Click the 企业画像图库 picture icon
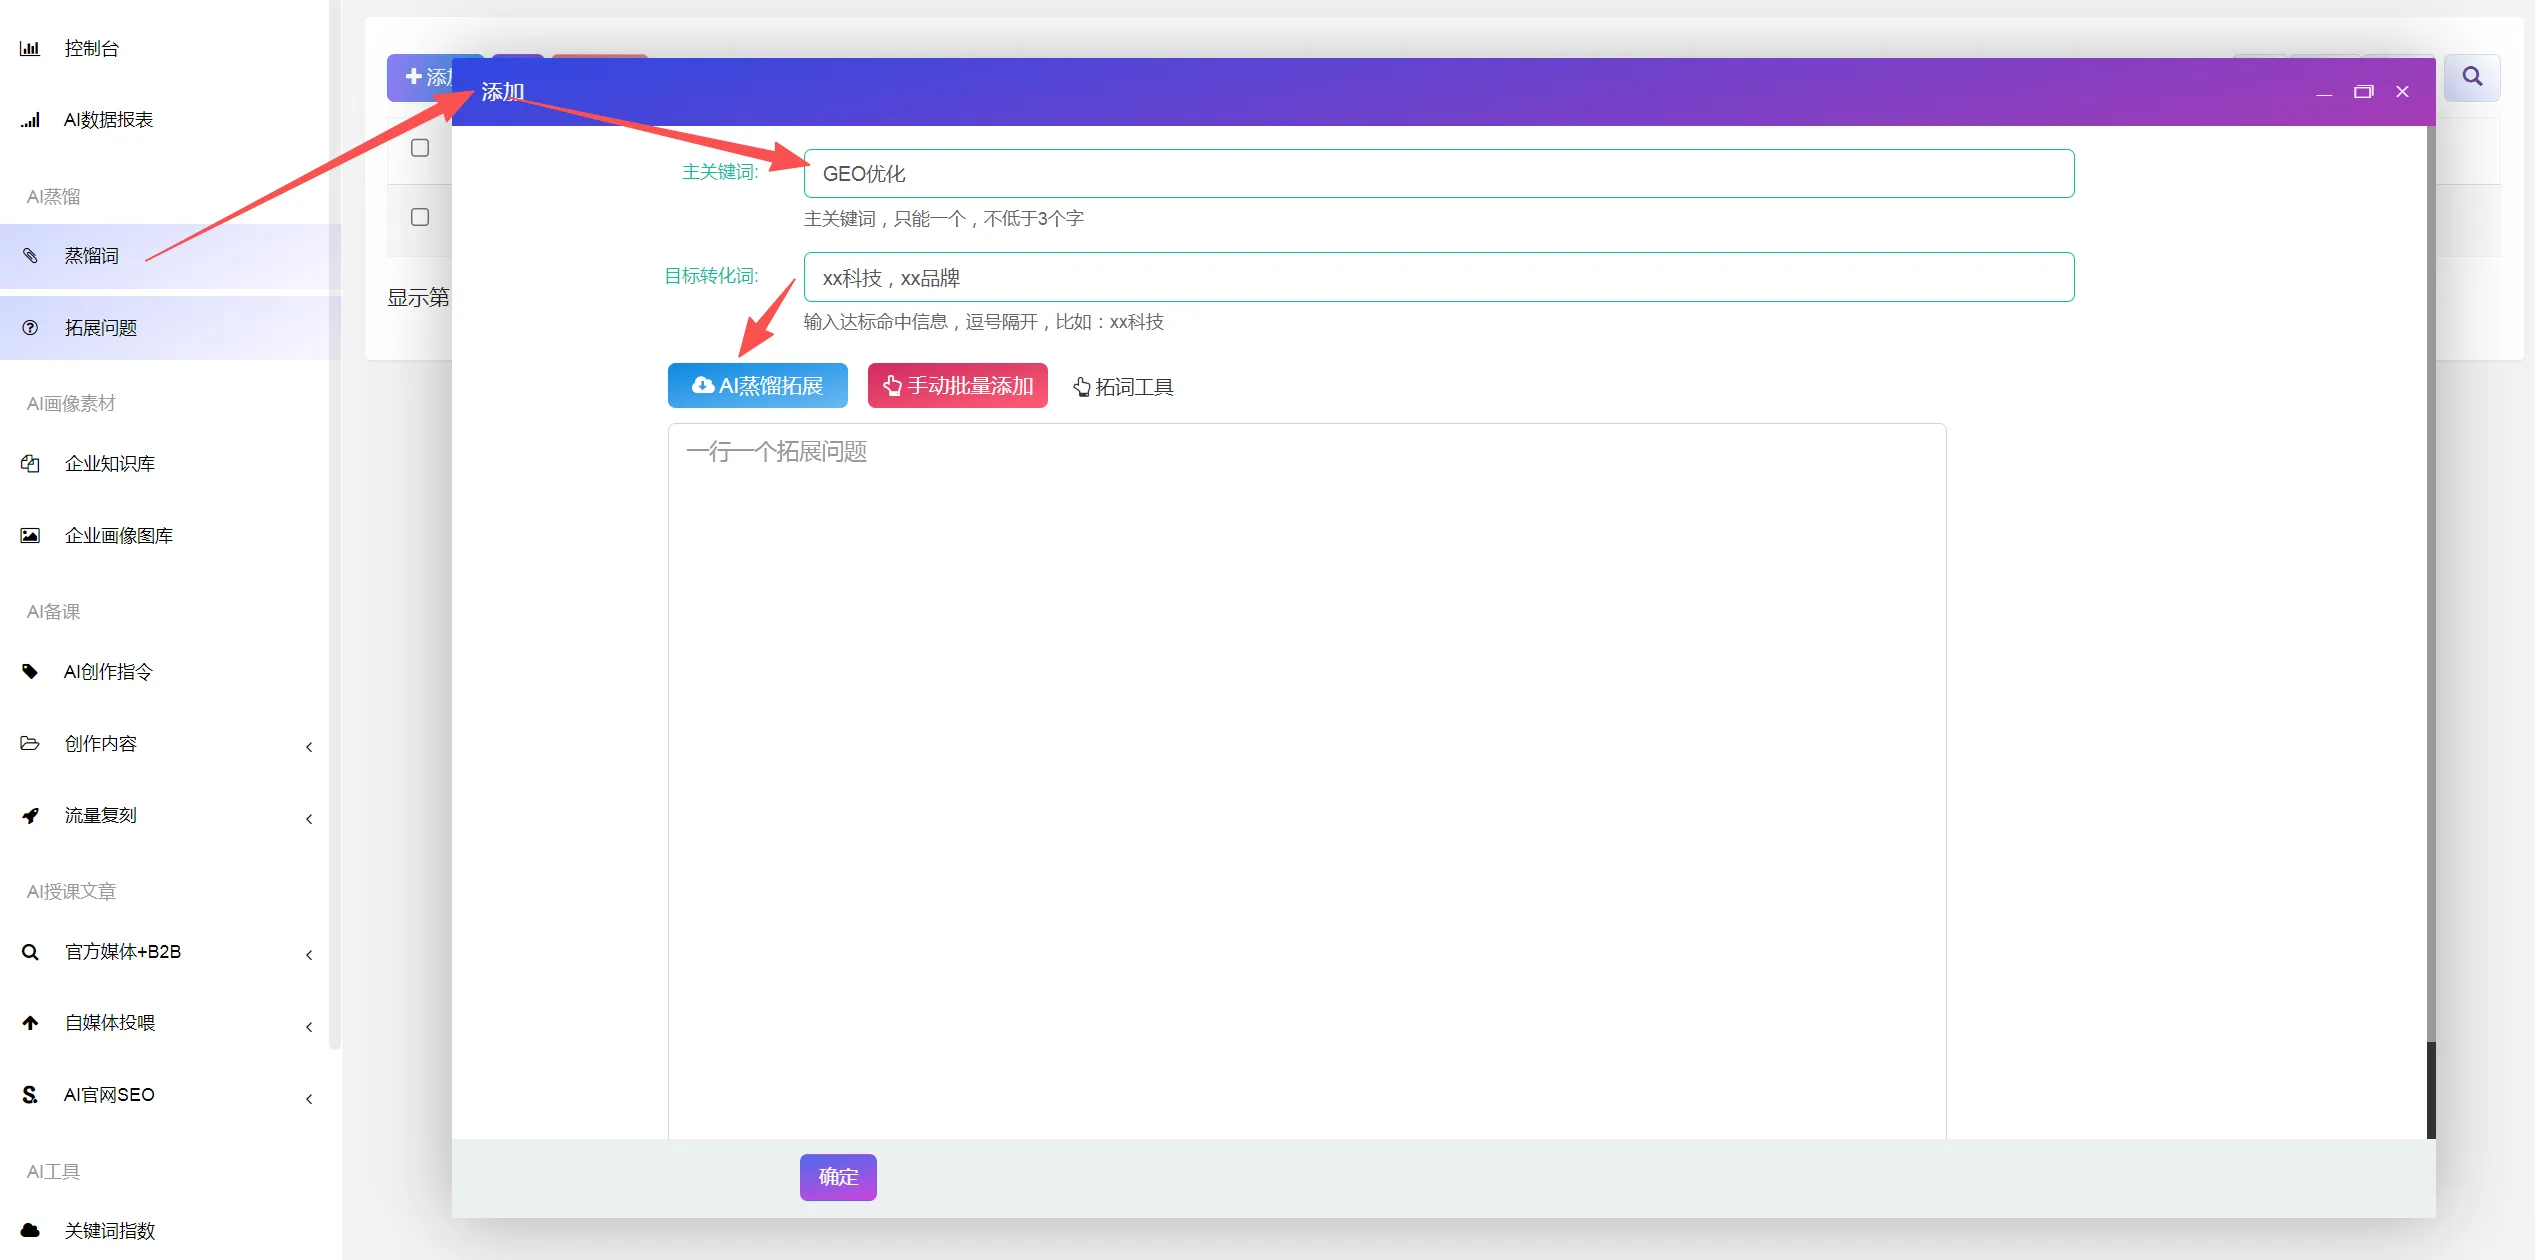 (x=30, y=536)
